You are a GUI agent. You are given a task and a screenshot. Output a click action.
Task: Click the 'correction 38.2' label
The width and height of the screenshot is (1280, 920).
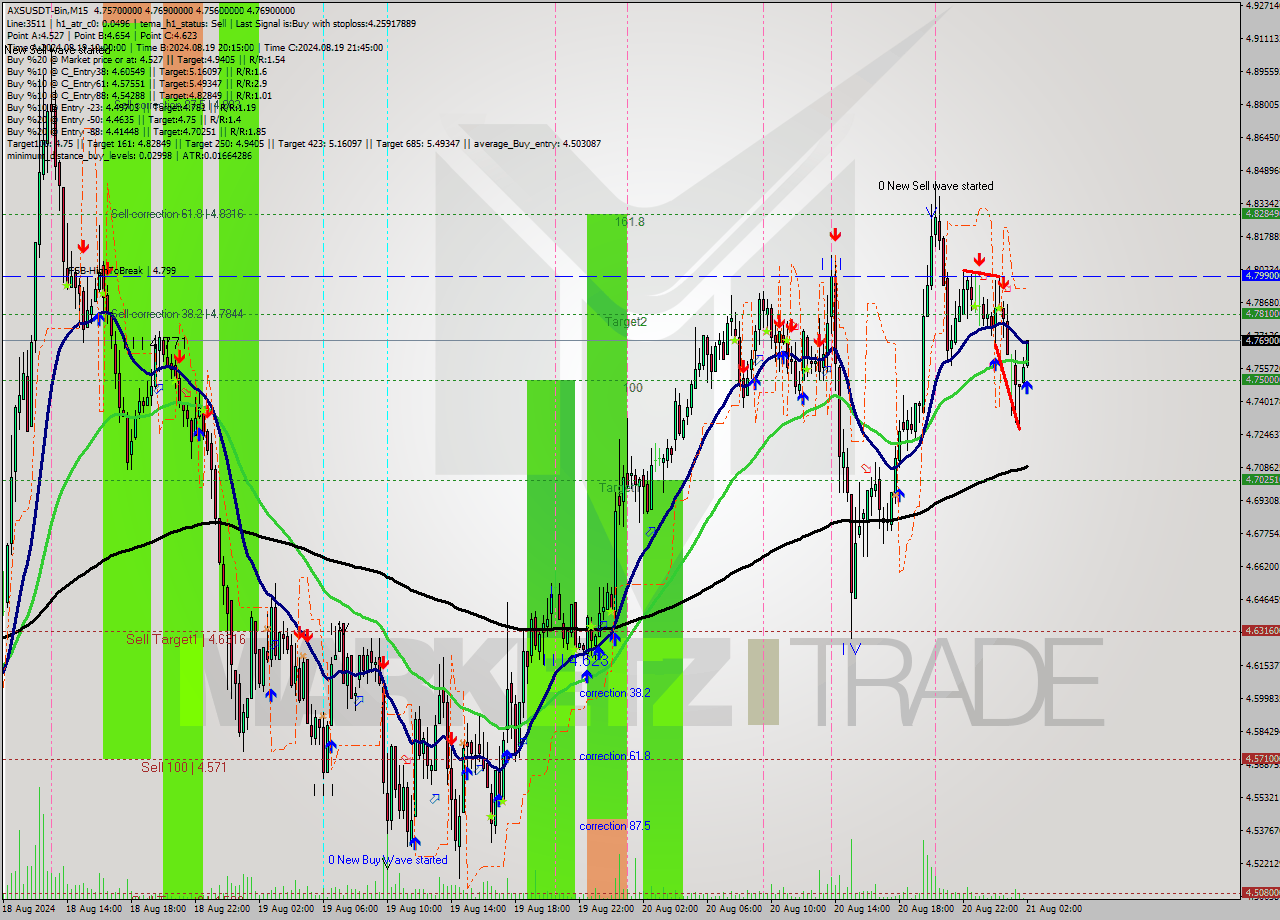click(615, 693)
